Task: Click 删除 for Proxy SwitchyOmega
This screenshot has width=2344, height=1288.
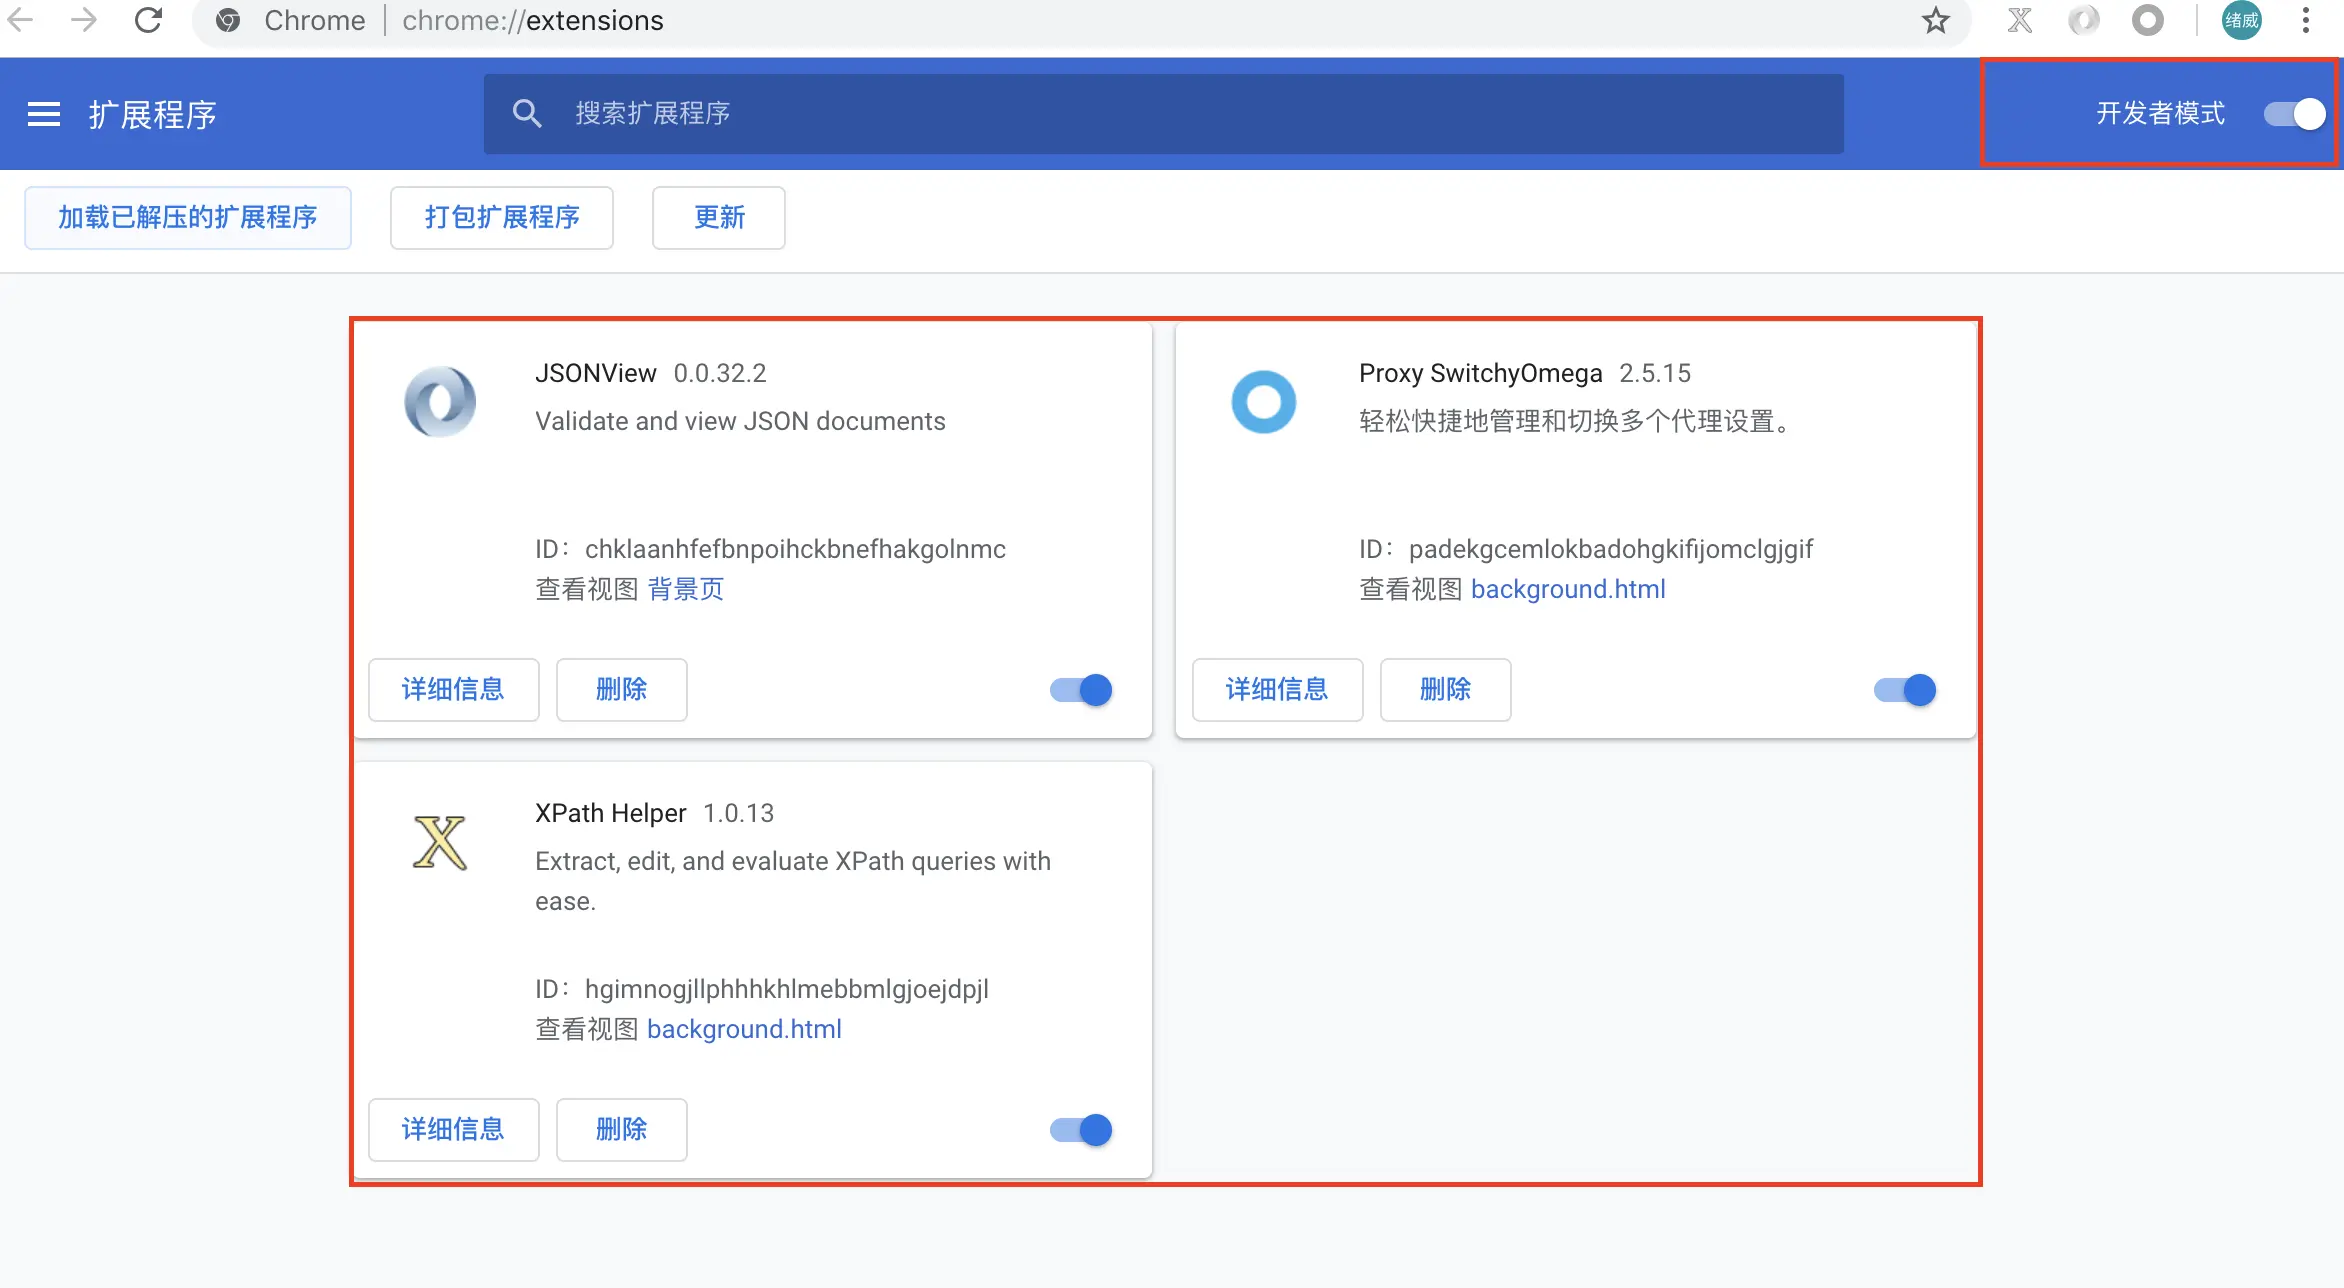Action: [1445, 689]
